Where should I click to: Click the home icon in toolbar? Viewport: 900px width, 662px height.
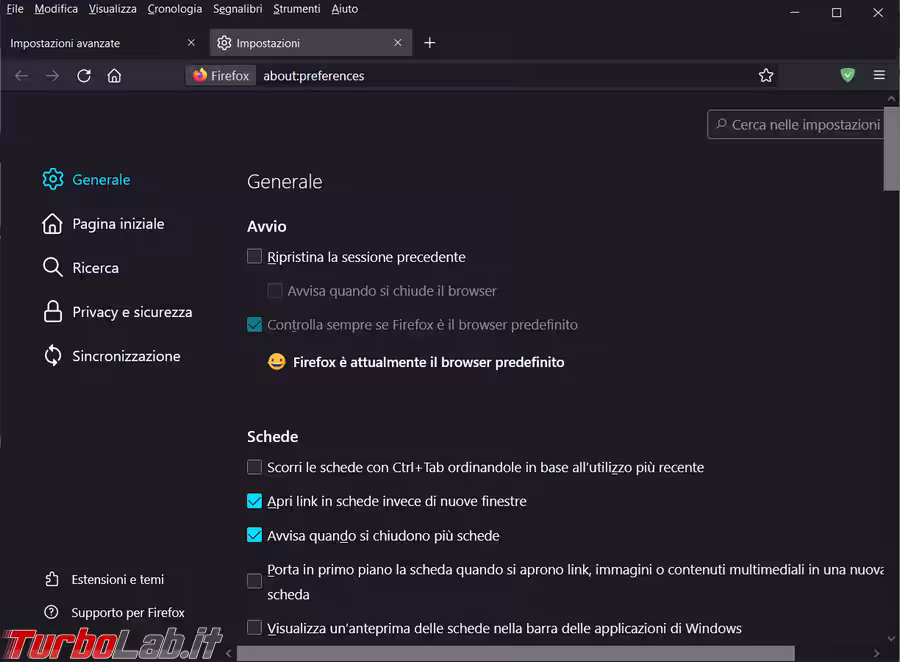114,76
